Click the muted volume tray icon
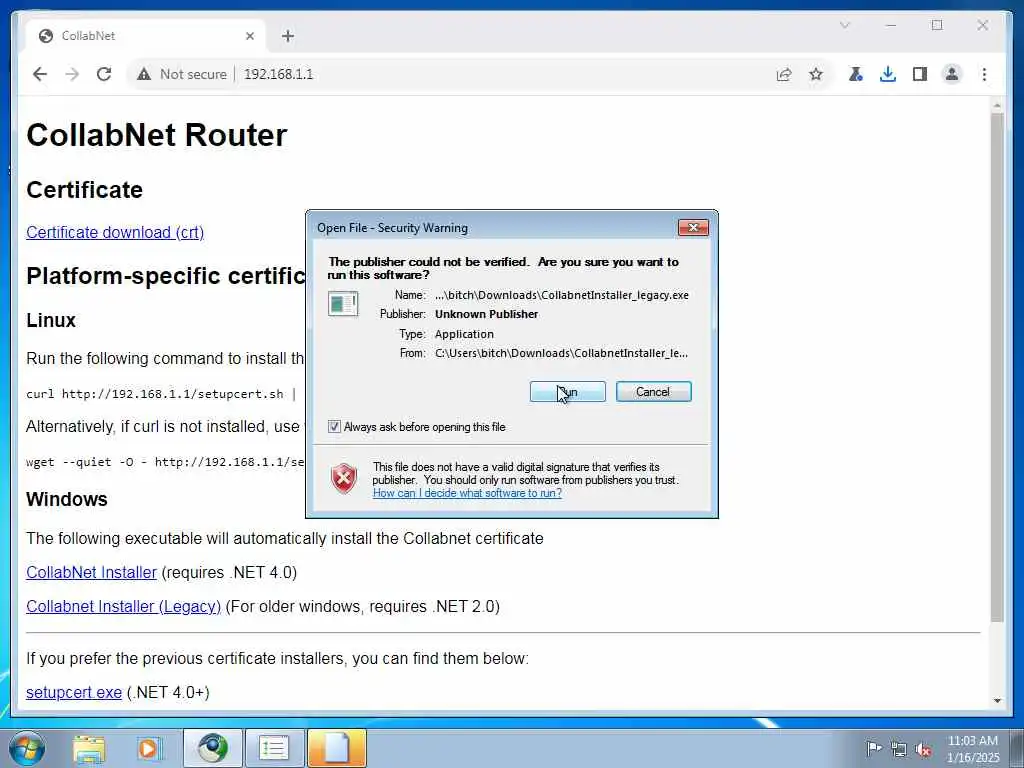 click(x=923, y=749)
